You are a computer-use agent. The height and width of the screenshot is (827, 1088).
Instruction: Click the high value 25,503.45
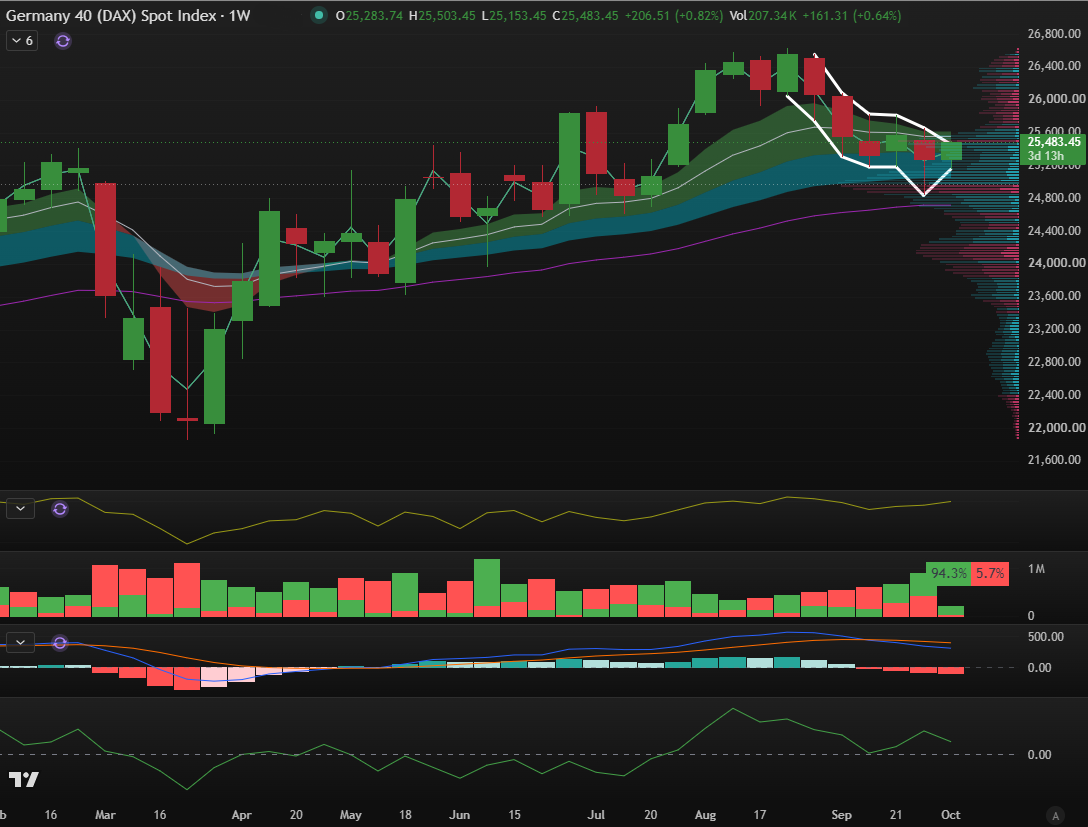click(x=448, y=15)
